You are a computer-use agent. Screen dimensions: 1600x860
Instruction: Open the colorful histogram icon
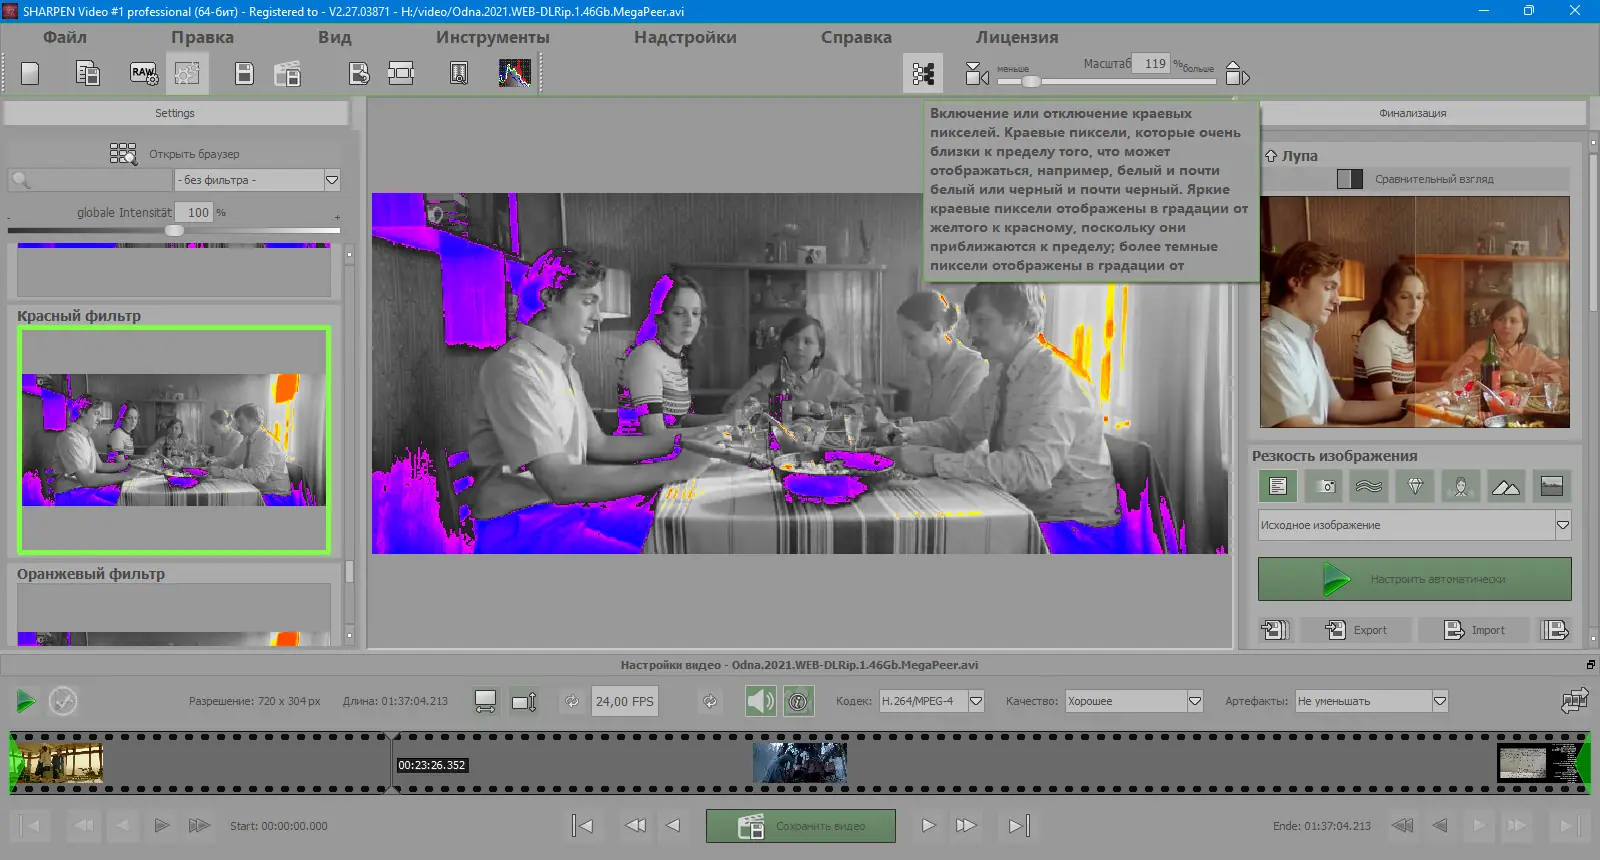(515, 73)
